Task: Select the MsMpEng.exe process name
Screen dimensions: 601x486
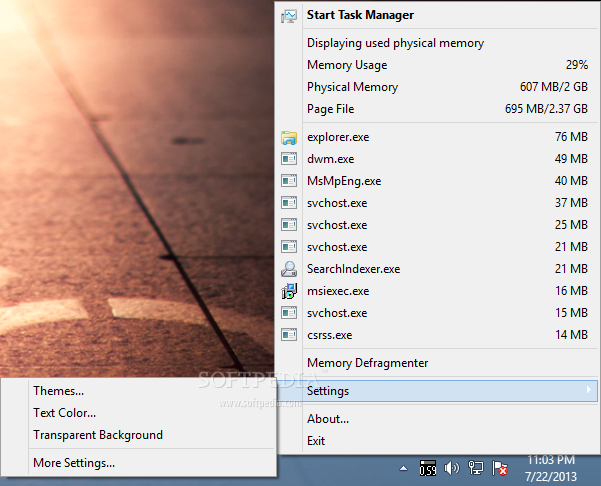Action: (x=344, y=181)
